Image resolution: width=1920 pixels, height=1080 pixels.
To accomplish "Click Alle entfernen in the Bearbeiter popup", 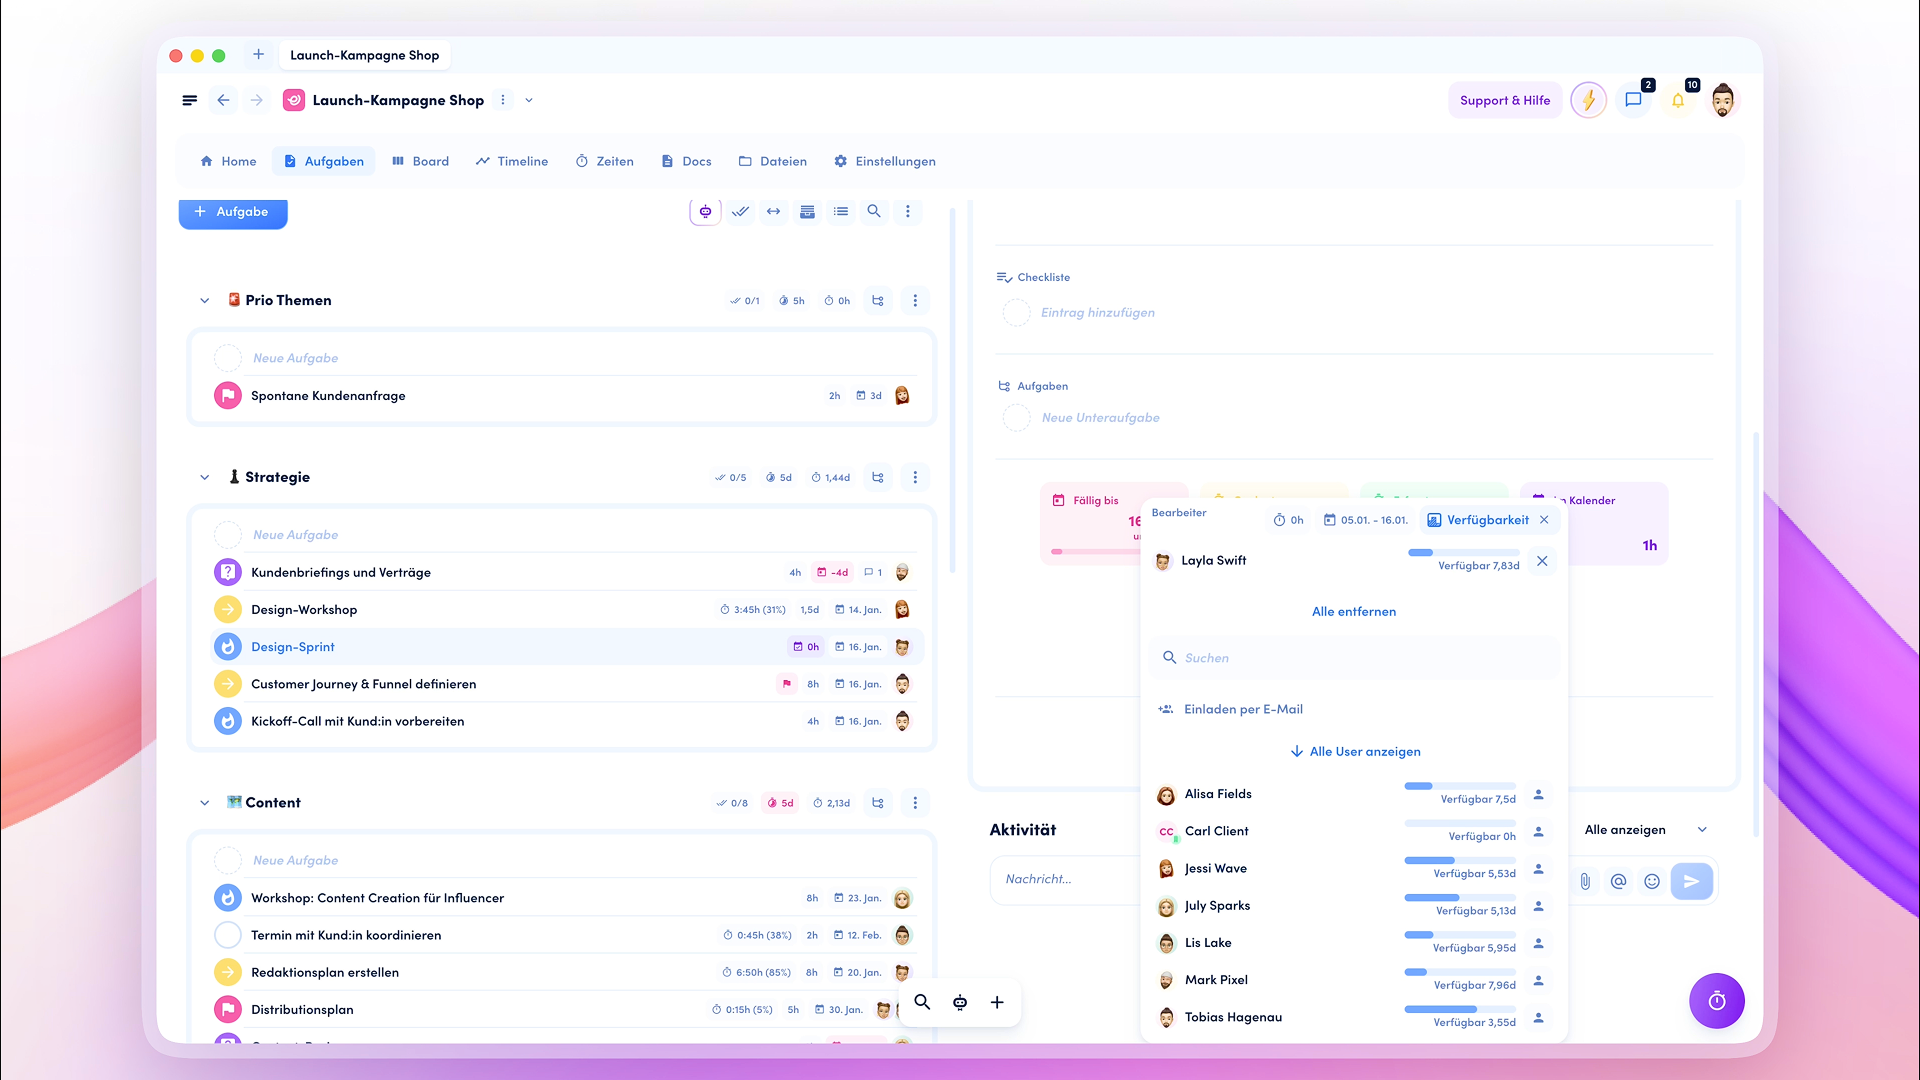I will (1353, 611).
